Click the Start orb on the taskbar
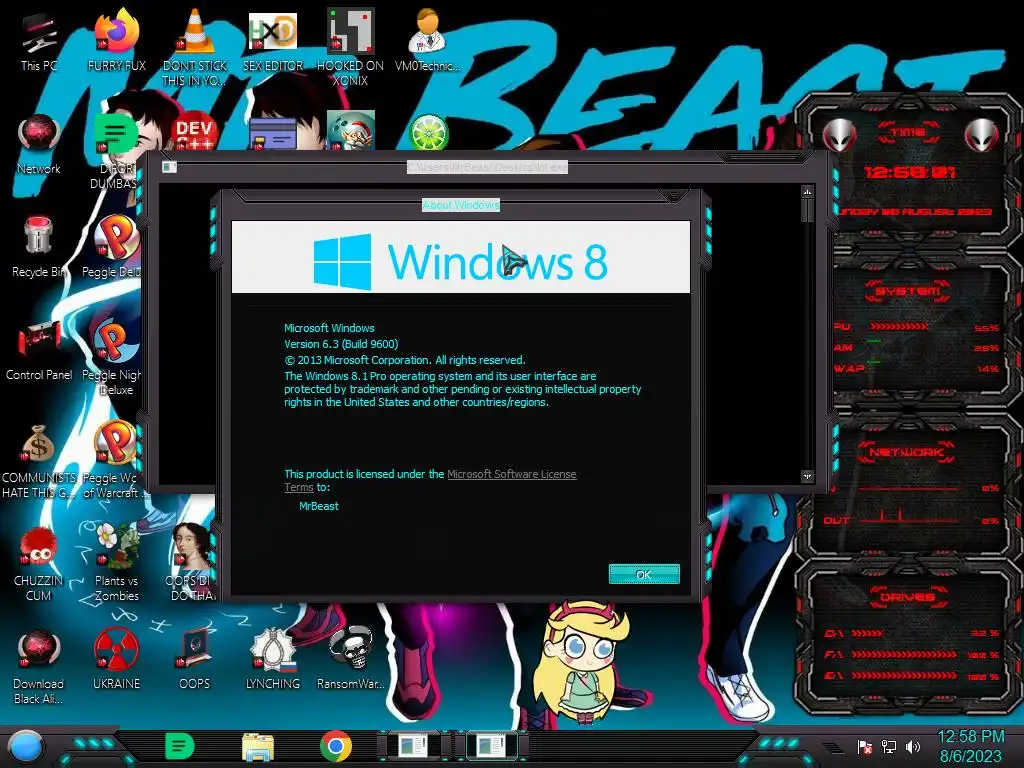This screenshot has height=768, width=1024. (25, 746)
